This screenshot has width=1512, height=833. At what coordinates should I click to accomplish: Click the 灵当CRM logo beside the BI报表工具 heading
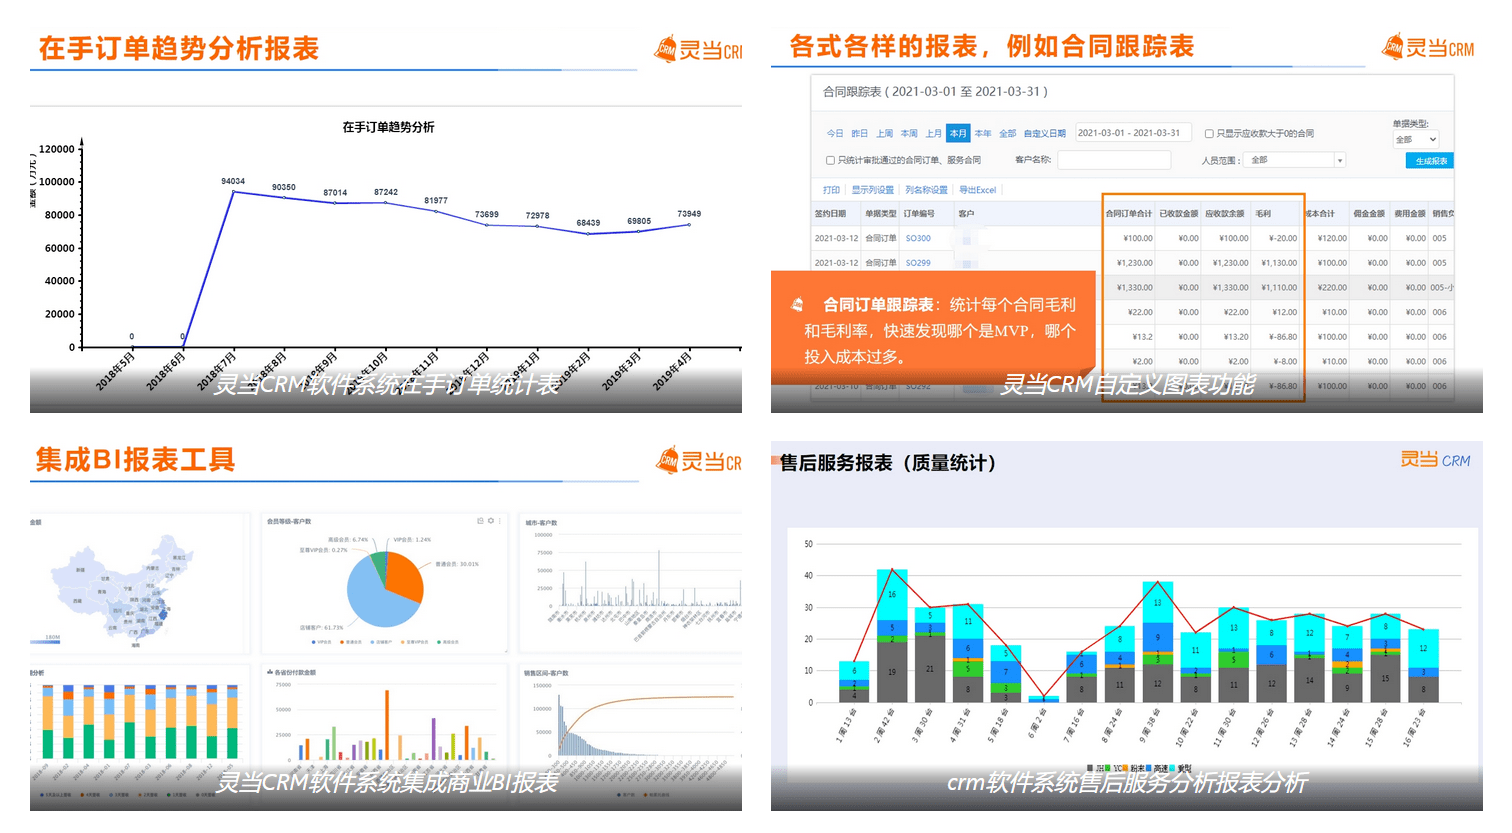tap(699, 461)
